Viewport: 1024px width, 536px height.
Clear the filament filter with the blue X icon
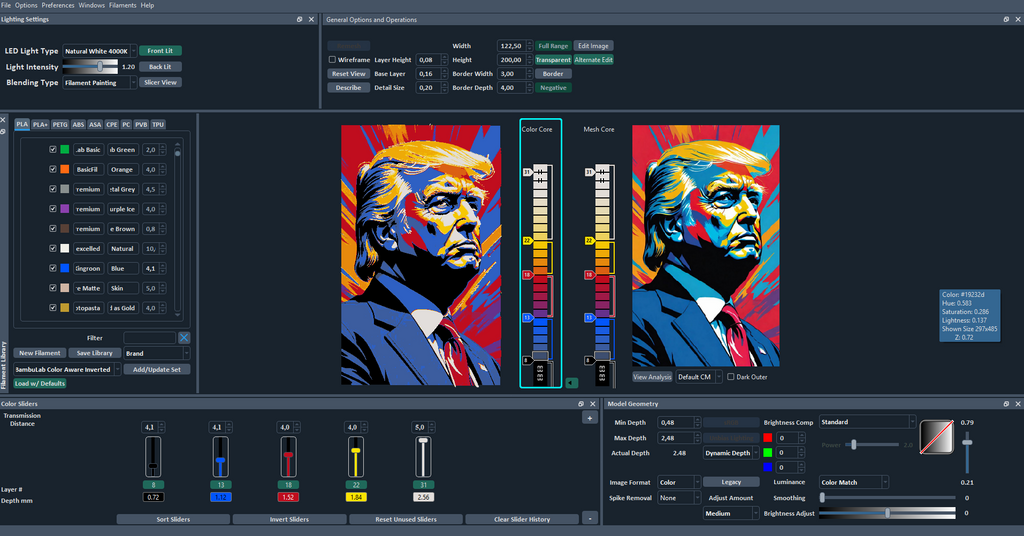184,338
